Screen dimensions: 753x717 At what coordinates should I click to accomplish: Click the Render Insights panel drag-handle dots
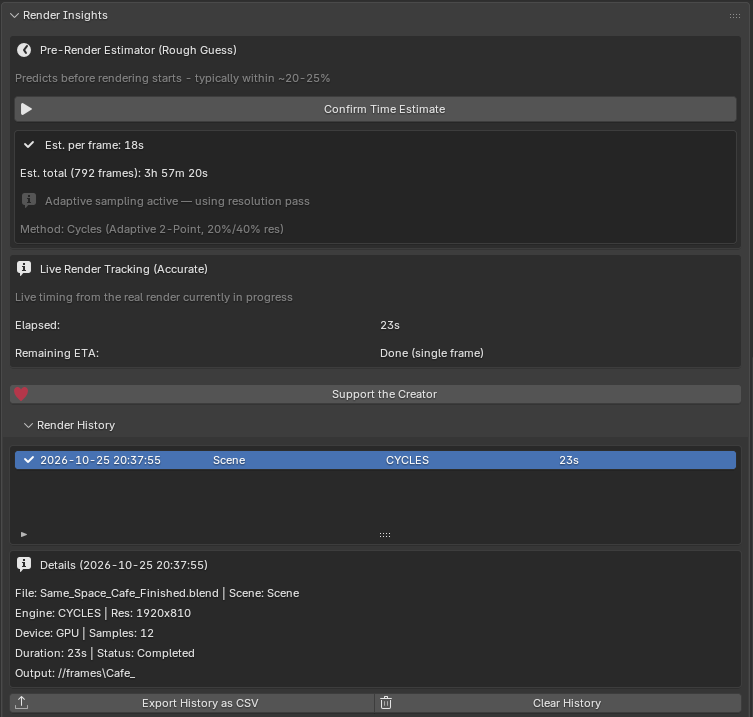pyautogui.click(x=734, y=16)
